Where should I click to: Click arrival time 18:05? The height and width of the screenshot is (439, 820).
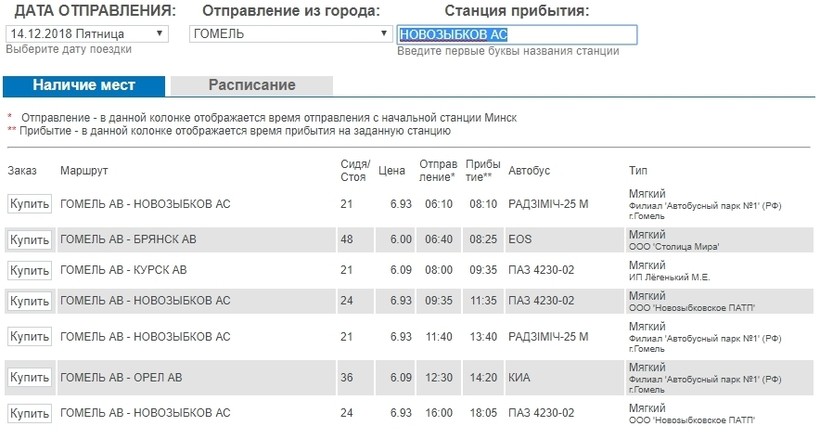click(x=483, y=413)
